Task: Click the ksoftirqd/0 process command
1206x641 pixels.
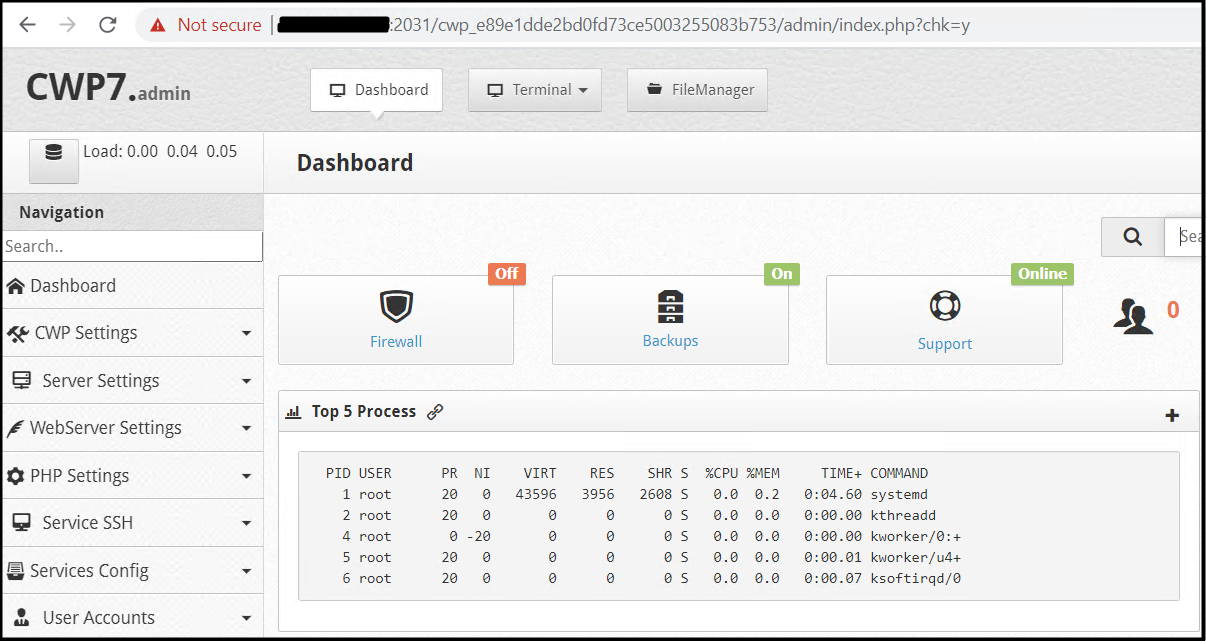Action: (916, 578)
